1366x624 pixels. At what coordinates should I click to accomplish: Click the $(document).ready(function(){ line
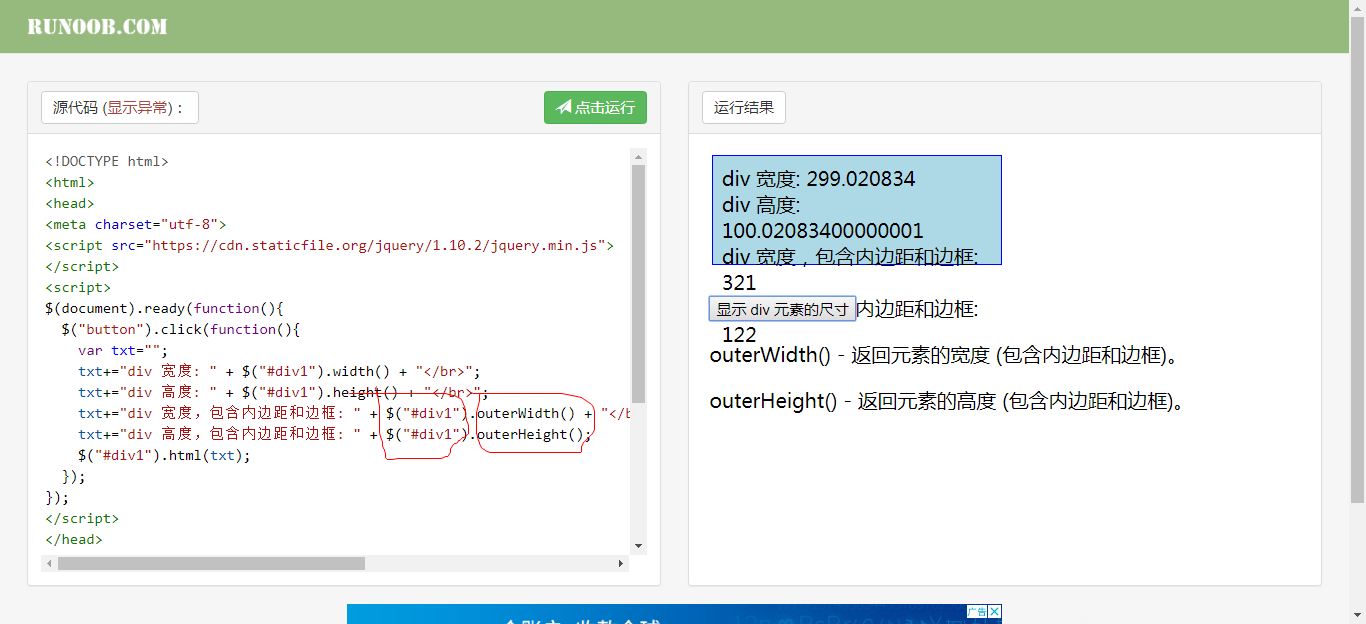[x=165, y=308]
